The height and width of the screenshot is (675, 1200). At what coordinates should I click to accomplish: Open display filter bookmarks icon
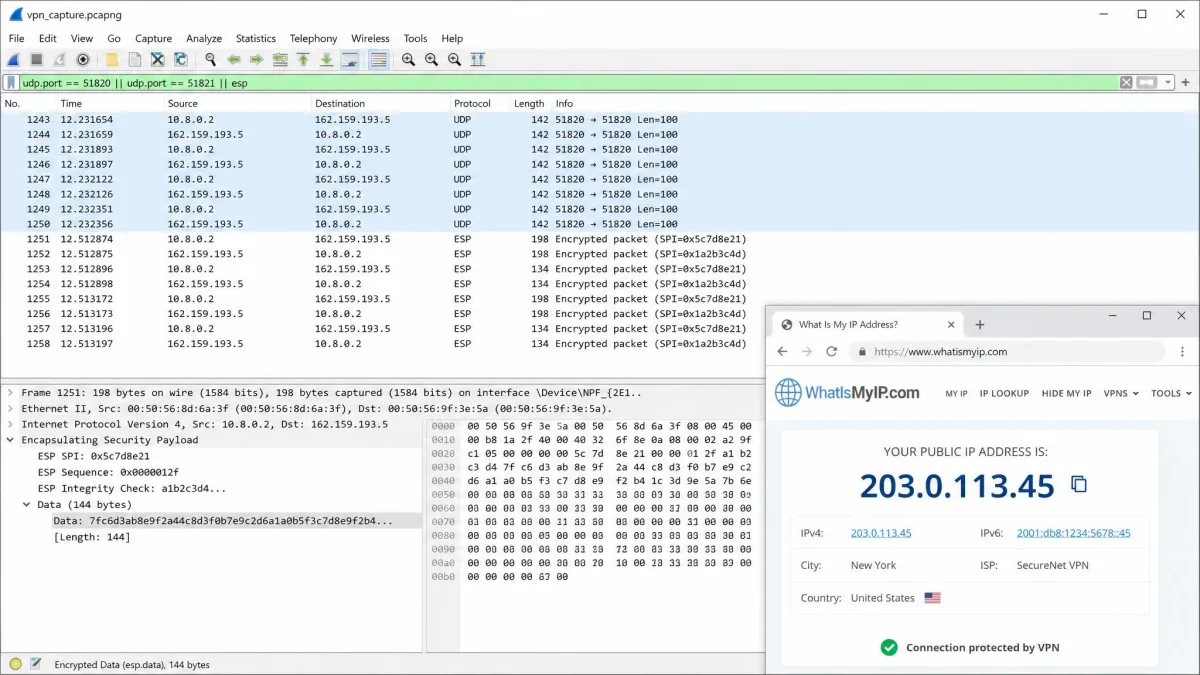[11, 83]
